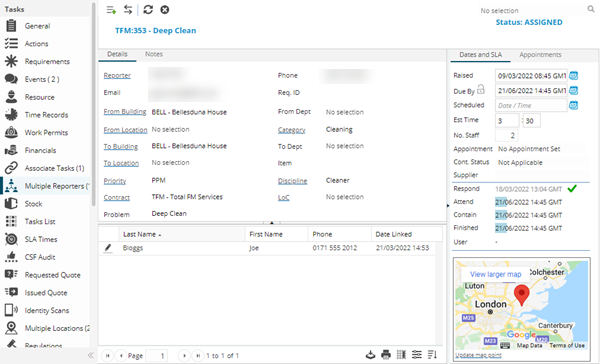Open the Financials section
Image resolution: width=600 pixels, height=364 pixels.
40,150
